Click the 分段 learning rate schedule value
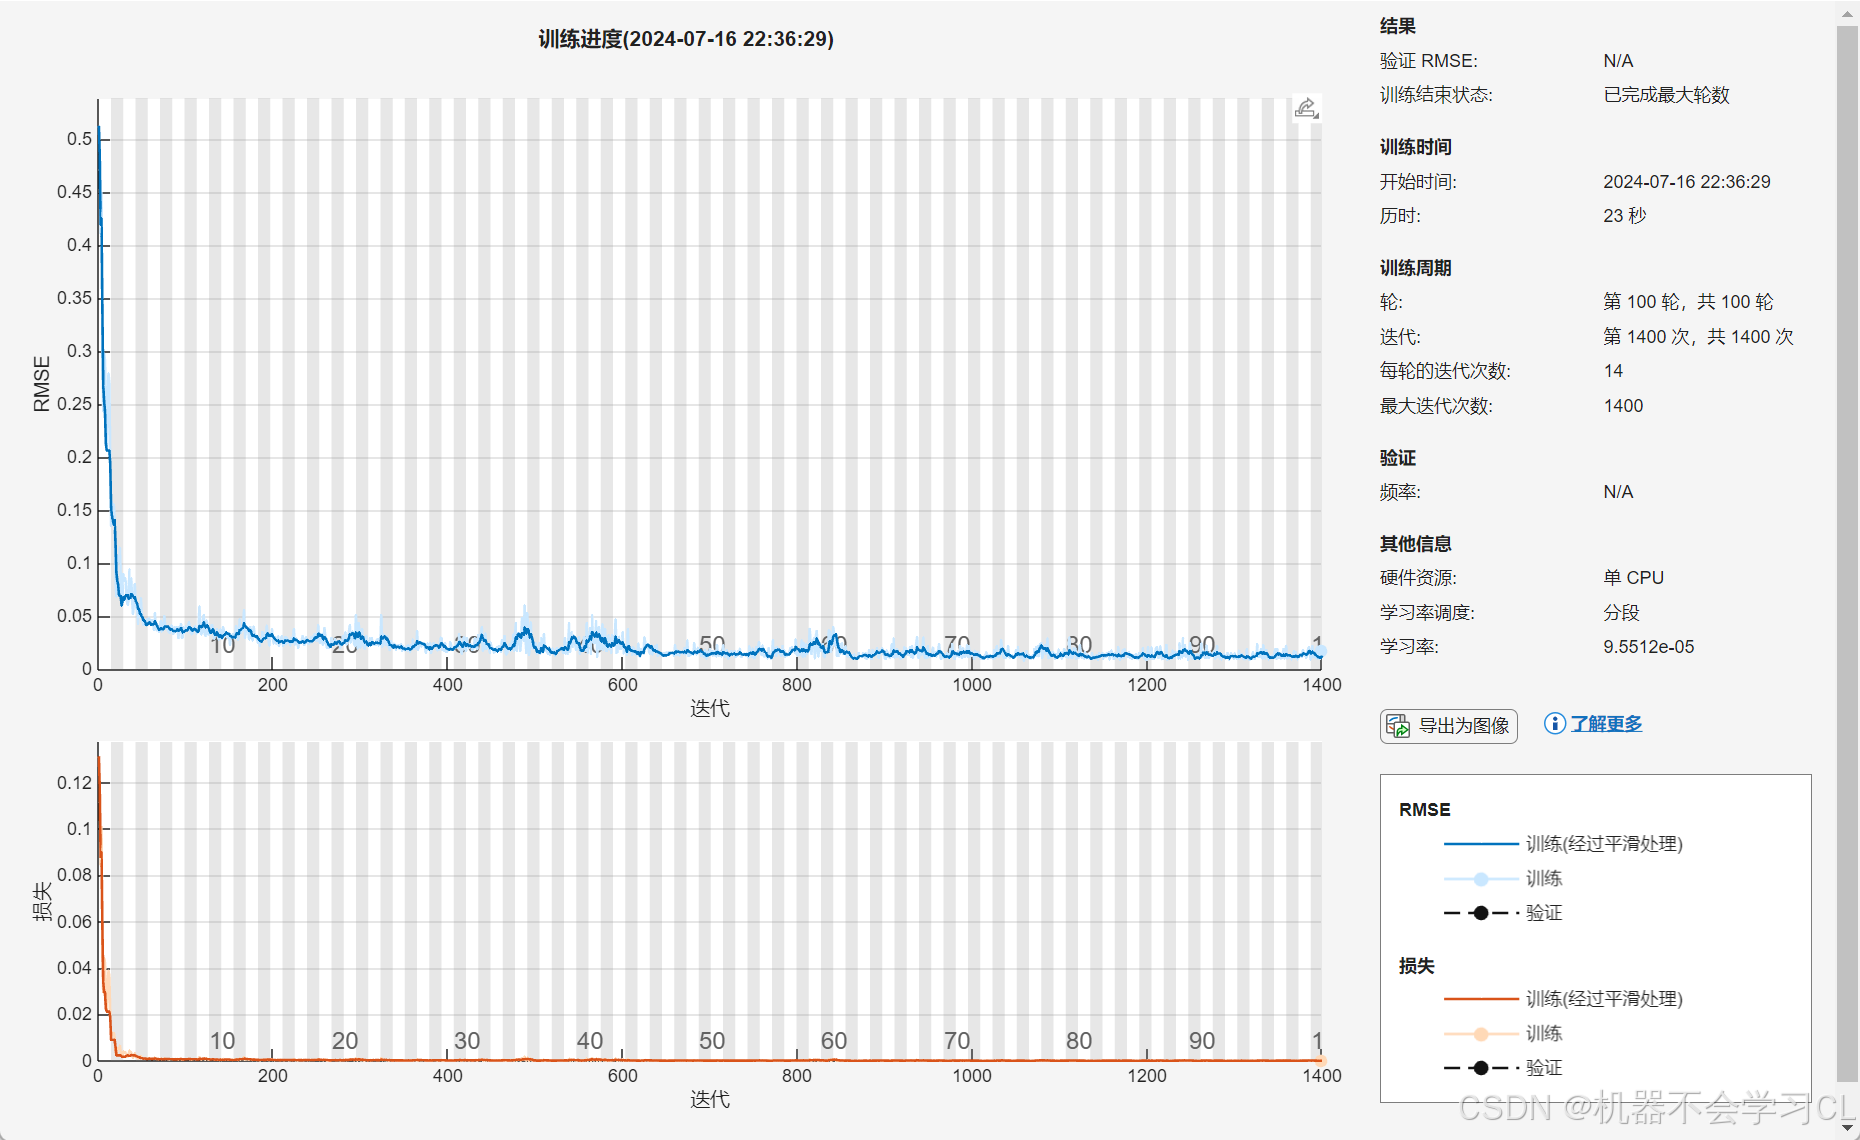The height and width of the screenshot is (1140, 1860). (1621, 613)
